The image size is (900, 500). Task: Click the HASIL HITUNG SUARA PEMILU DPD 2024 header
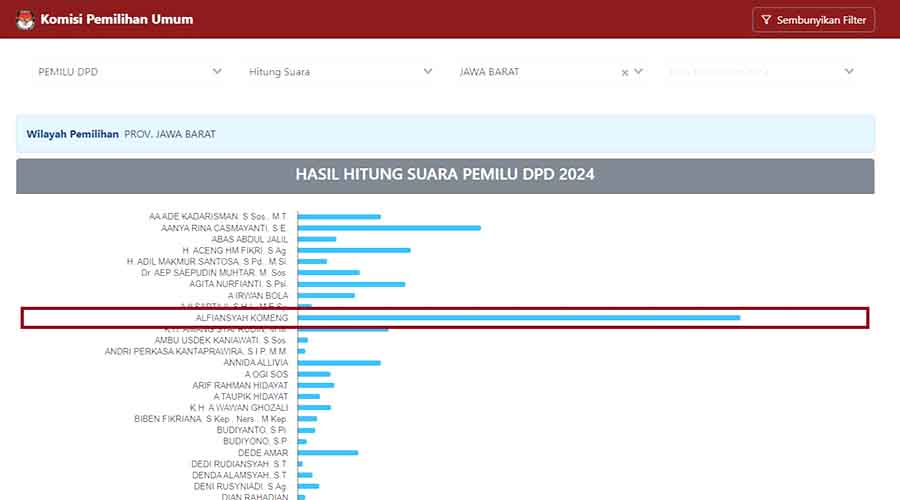pyautogui.click(x=445, y=175)
